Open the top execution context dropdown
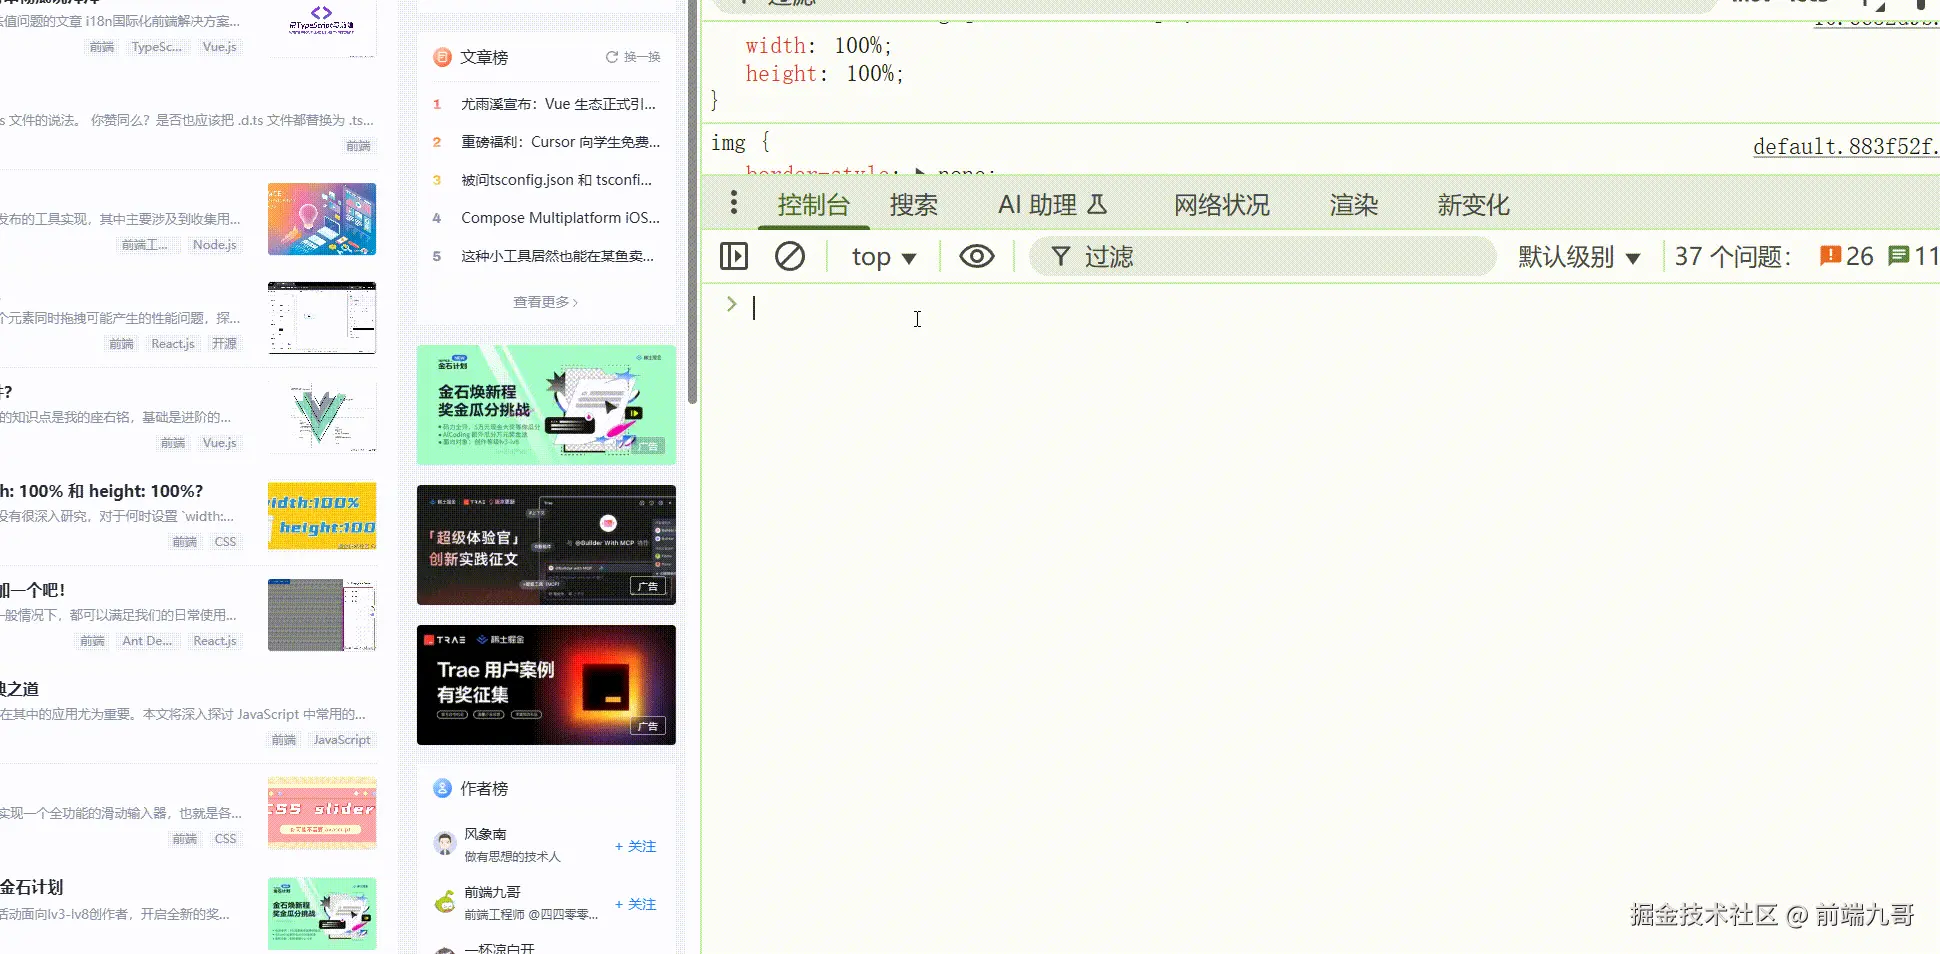Image resolution: width=1940 pixels, height=954 pixels. click(x=881, y=256)
